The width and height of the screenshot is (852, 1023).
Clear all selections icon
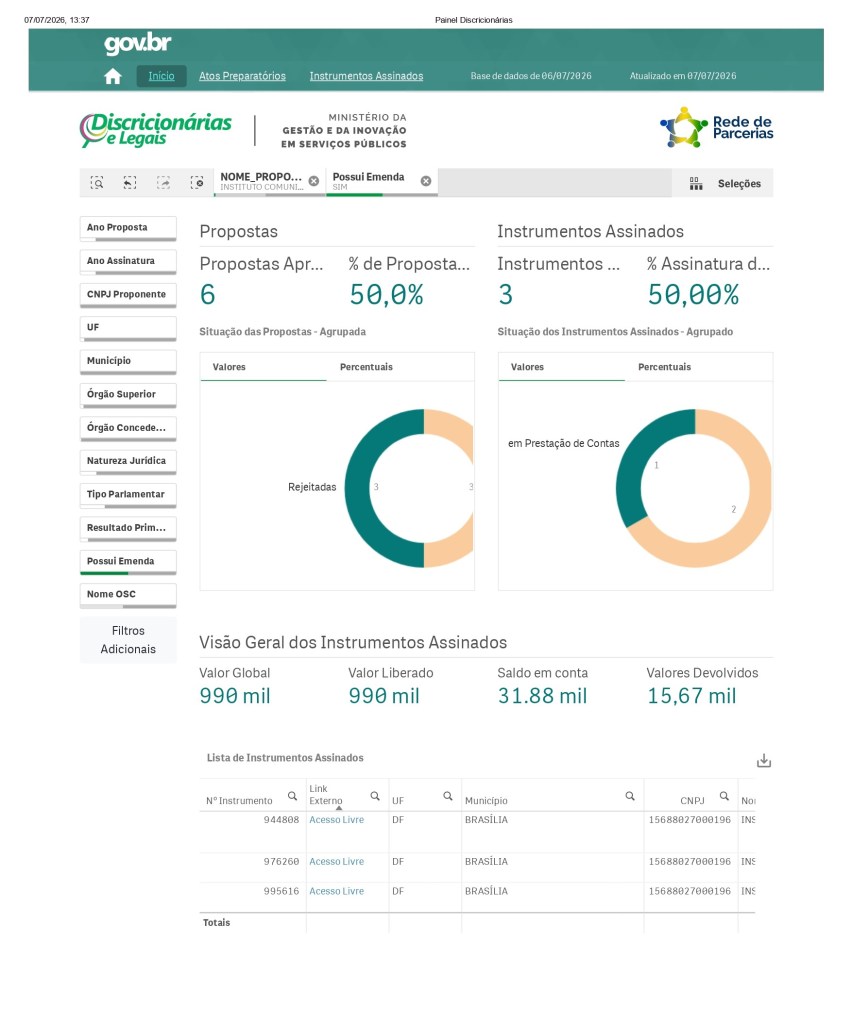[x=196, y=183]
